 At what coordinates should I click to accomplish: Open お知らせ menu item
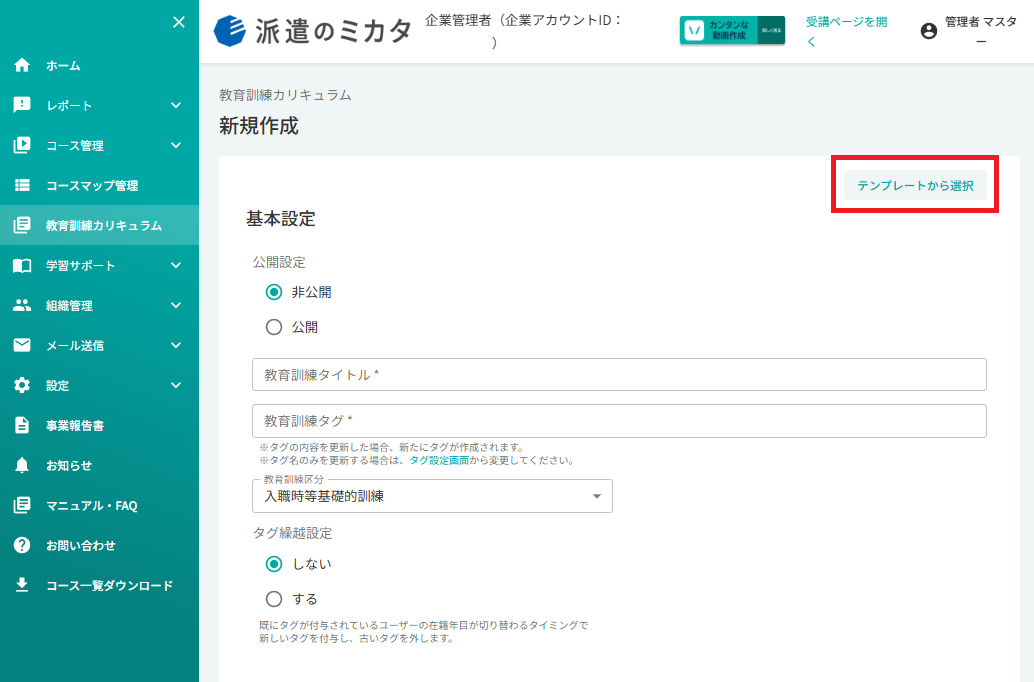[99, 465]
